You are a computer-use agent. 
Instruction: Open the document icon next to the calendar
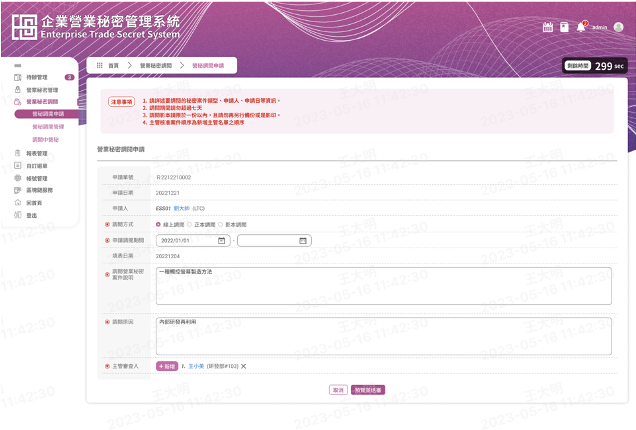point(564,27)
